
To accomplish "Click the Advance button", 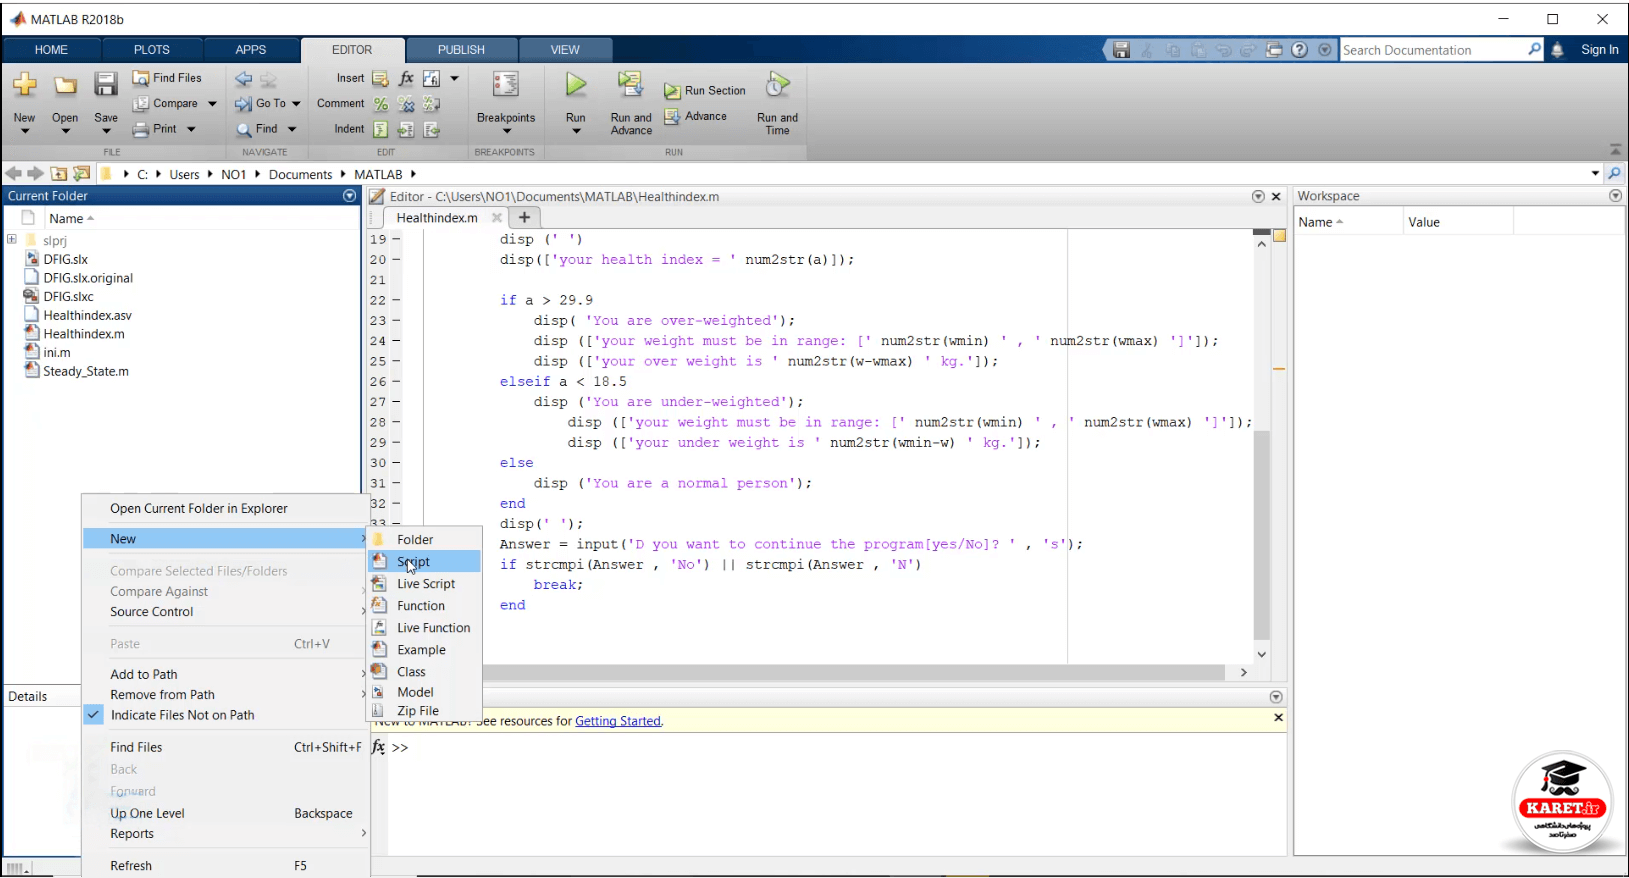I will point(695,117).
